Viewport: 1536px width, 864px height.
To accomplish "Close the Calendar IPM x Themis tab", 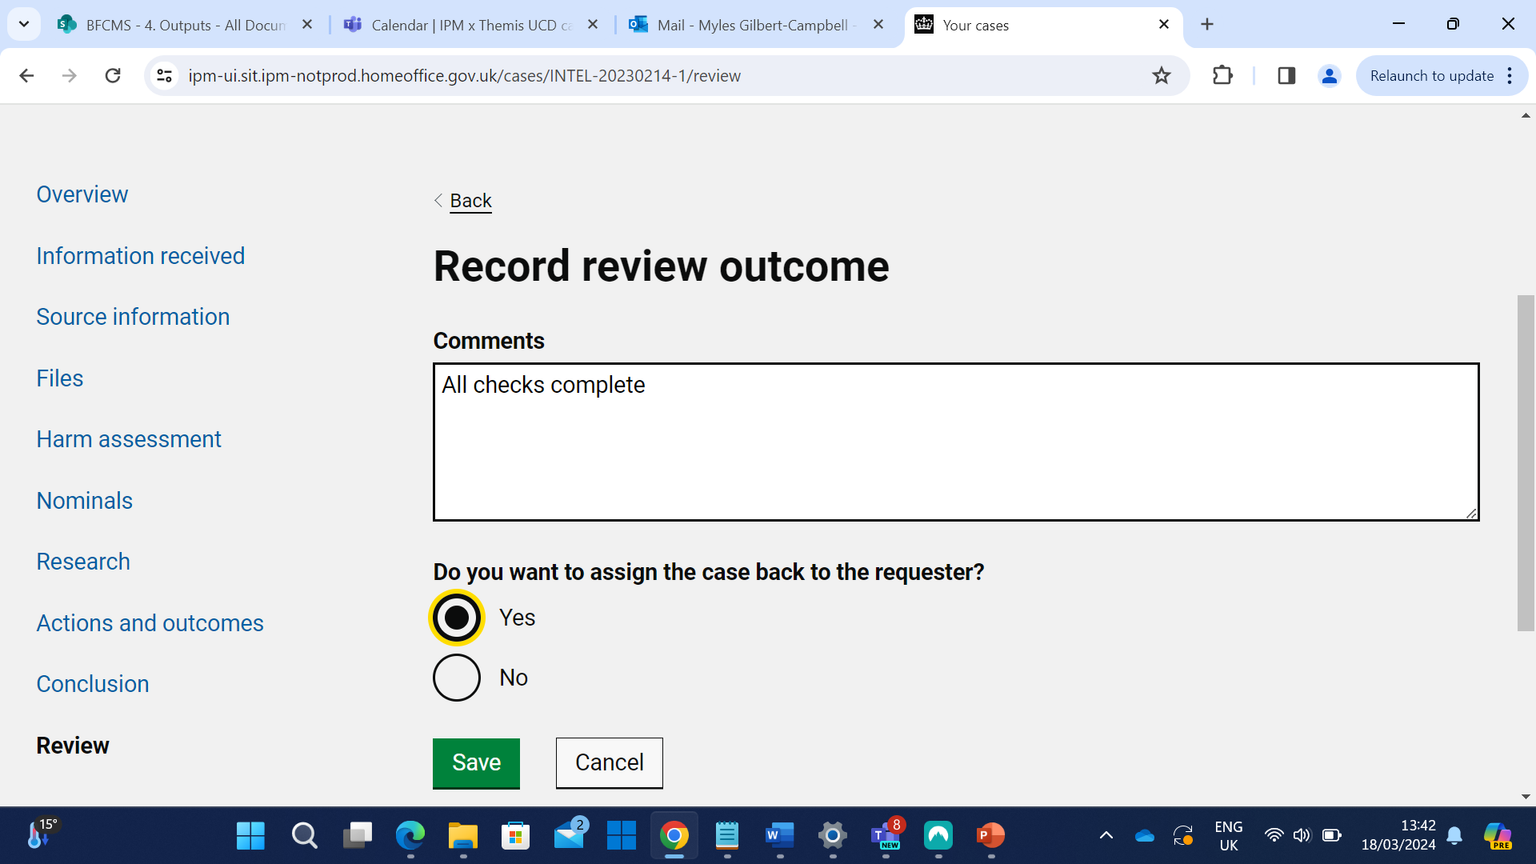I will (593, 24).
